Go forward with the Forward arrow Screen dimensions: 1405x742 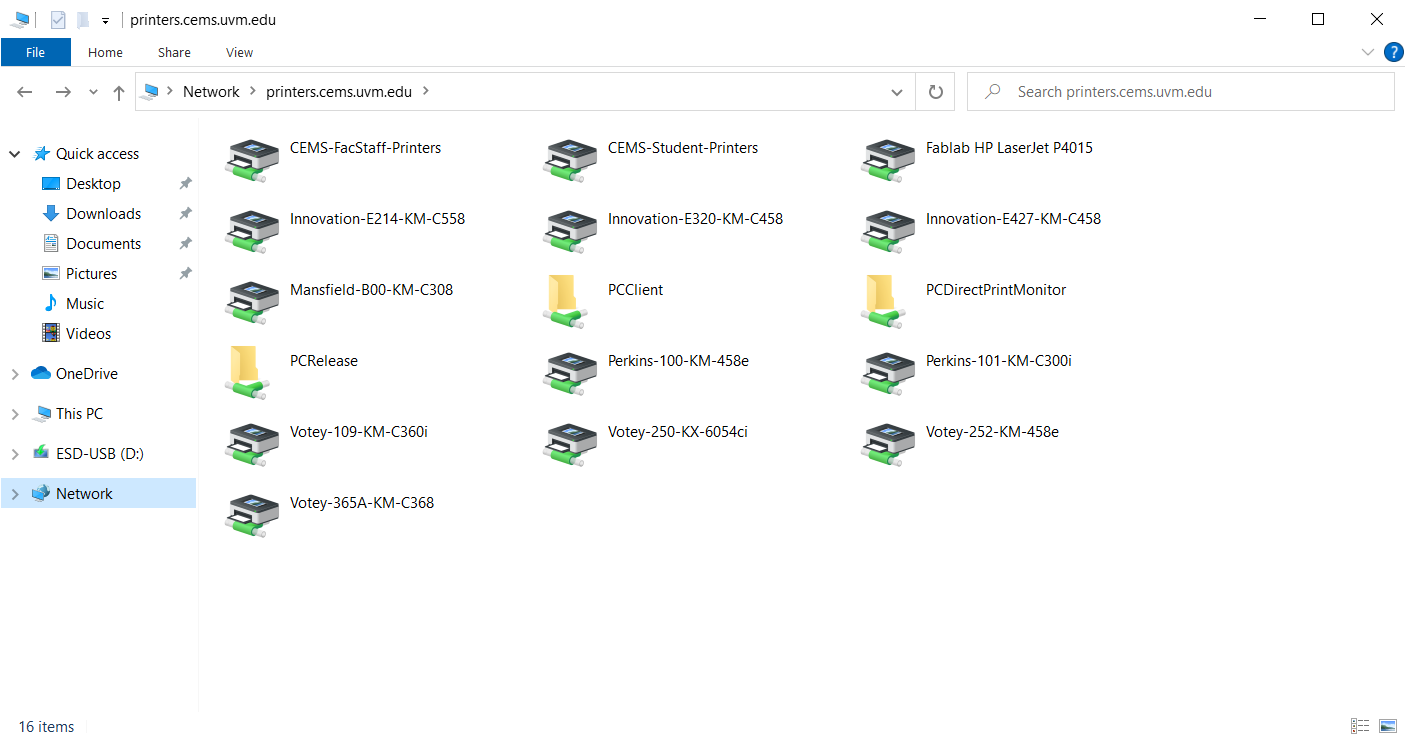tap(63, 92)
